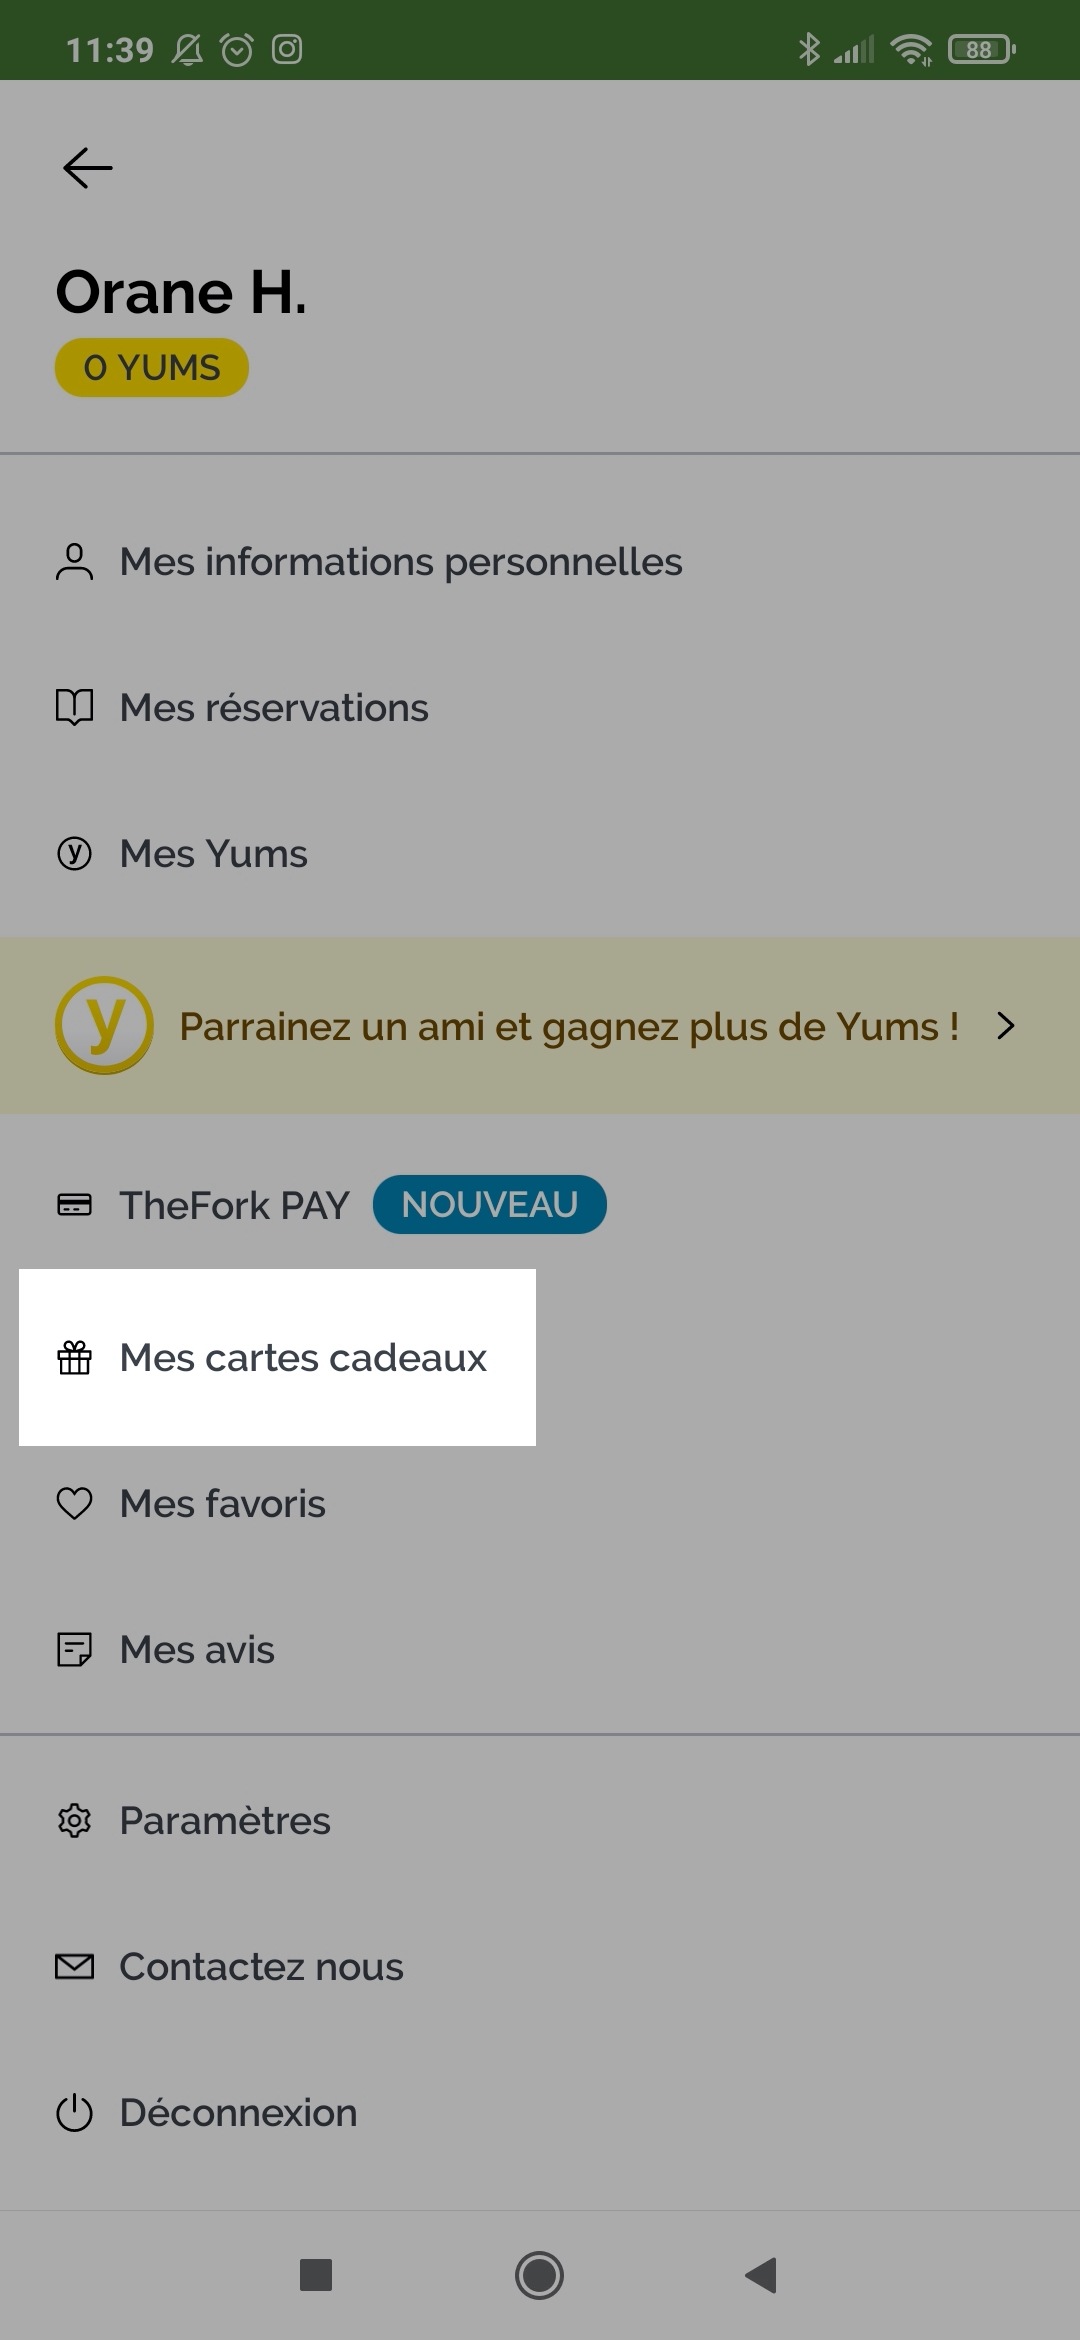This screenshot has height=2340, width=1080.
Task: Tap the envelope Contactez nous icon
Action: pyautogui.click(x=74, y=1967)
